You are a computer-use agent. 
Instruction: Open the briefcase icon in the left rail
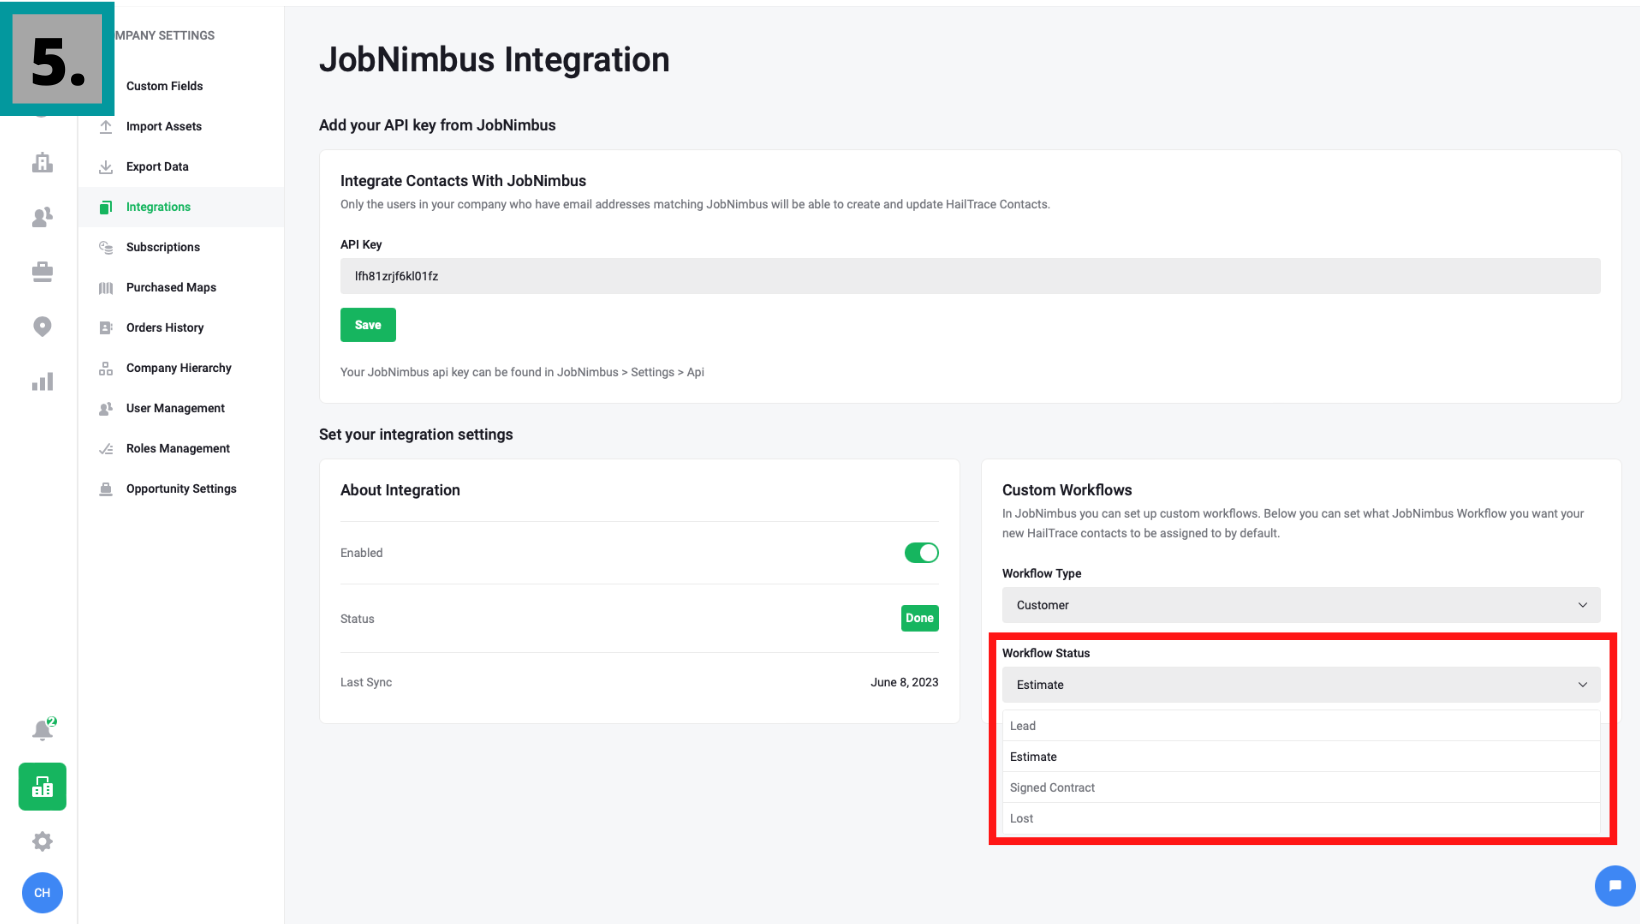(42, 271)
